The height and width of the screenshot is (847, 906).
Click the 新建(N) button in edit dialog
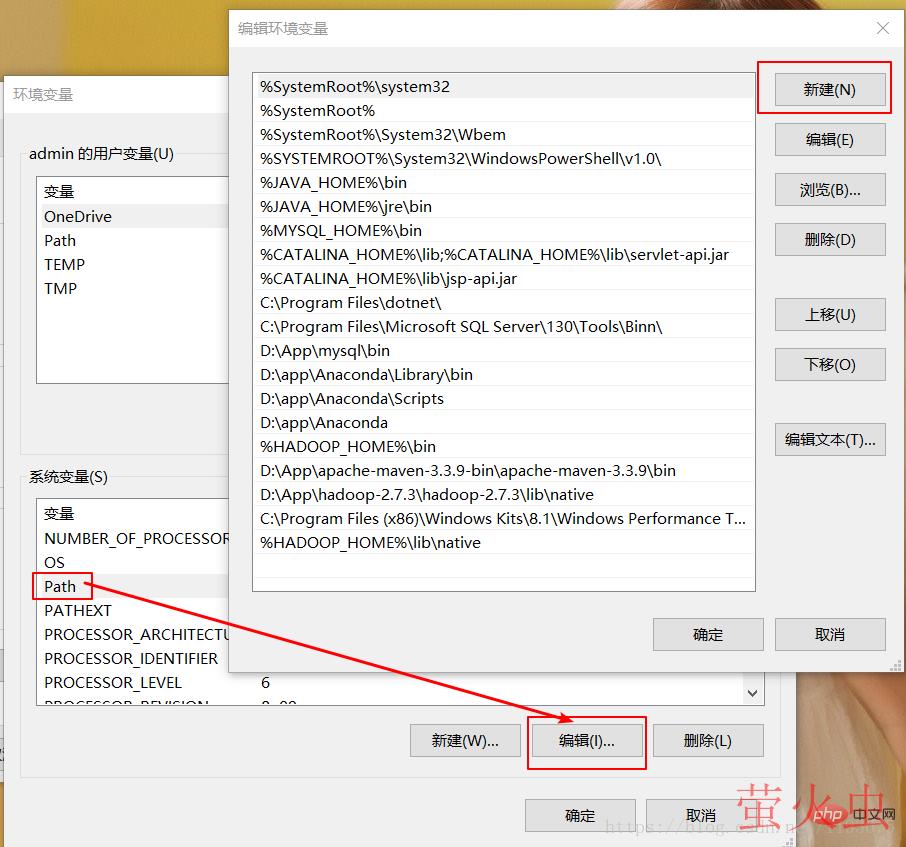click(830, 90)
